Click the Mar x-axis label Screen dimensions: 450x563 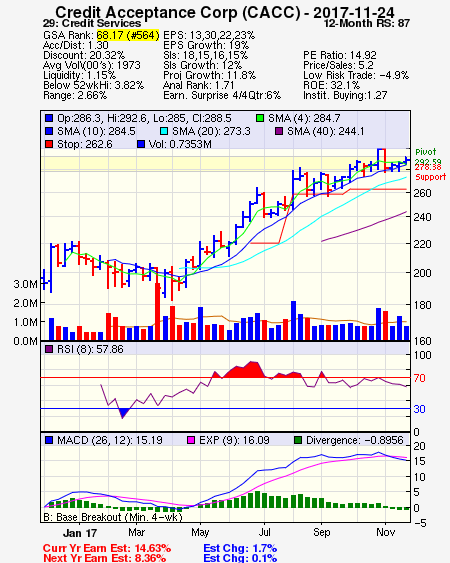[136, 532]
